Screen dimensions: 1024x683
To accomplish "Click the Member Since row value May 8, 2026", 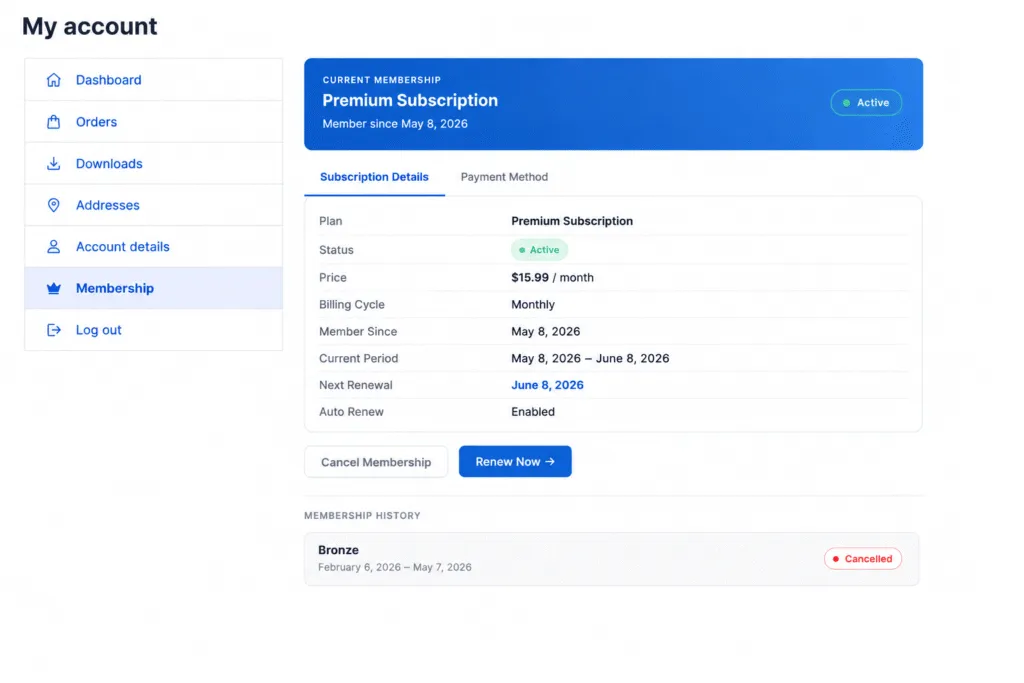I will [545, 332].
